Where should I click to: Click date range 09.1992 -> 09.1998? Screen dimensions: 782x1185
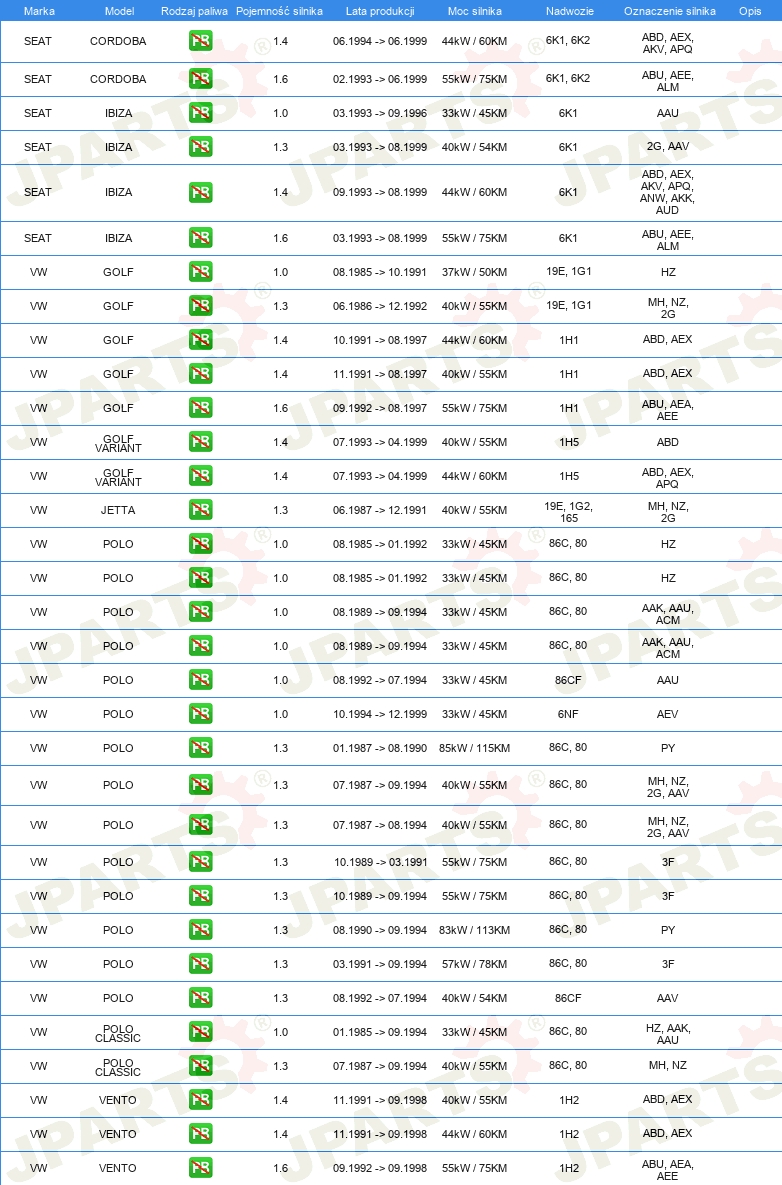point(380,1168)
